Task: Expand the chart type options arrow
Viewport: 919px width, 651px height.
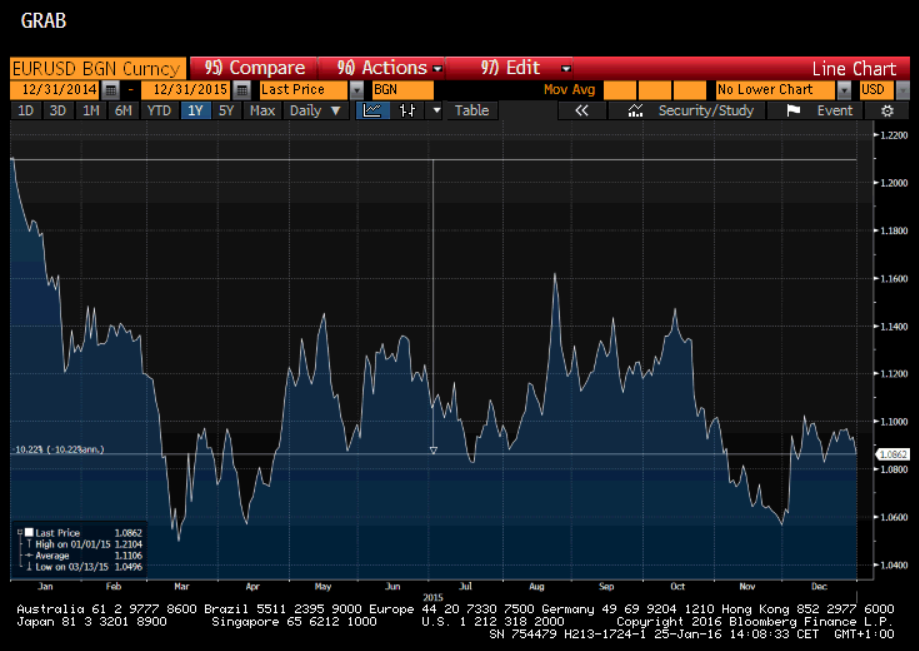Action: [436, 110]
